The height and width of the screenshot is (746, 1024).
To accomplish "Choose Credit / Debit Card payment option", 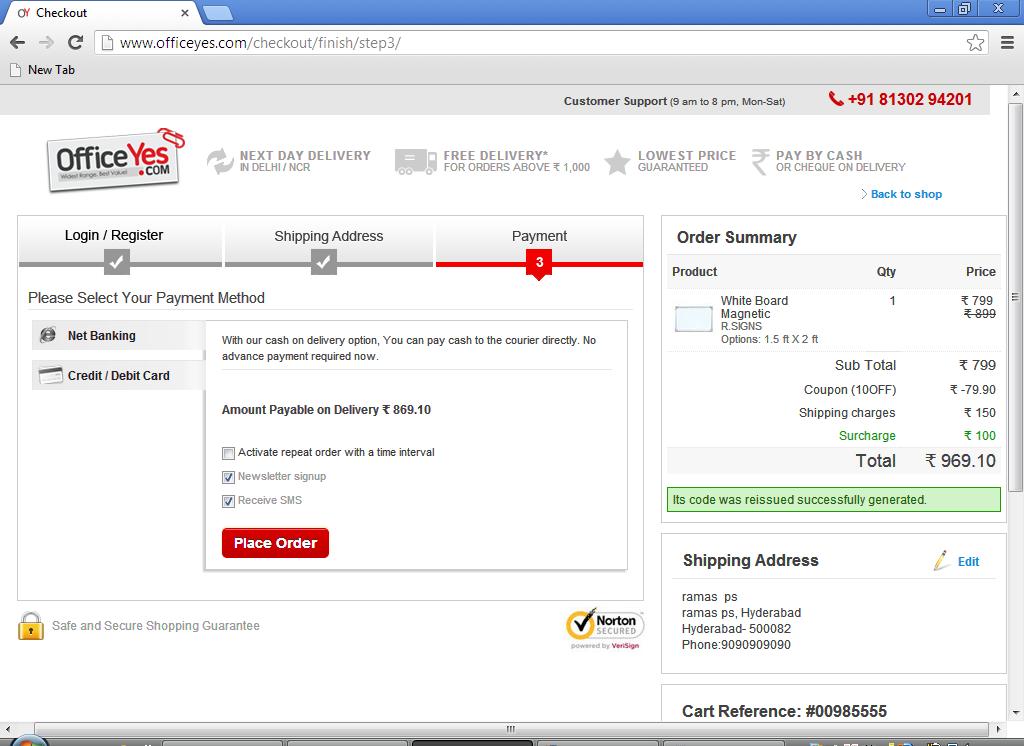I will [x=118, y=376].
